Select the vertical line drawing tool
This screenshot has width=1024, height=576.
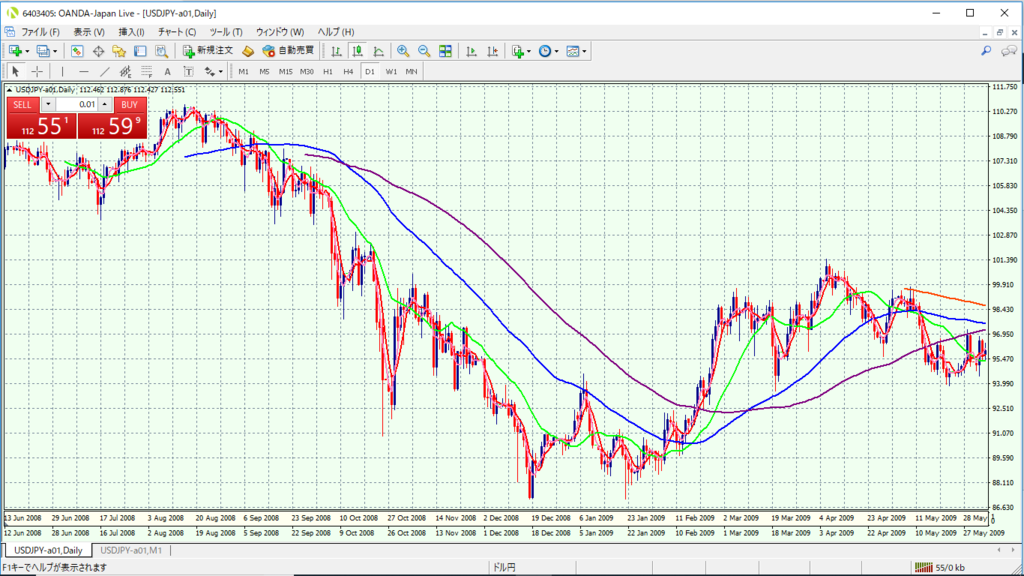[62, 72]
